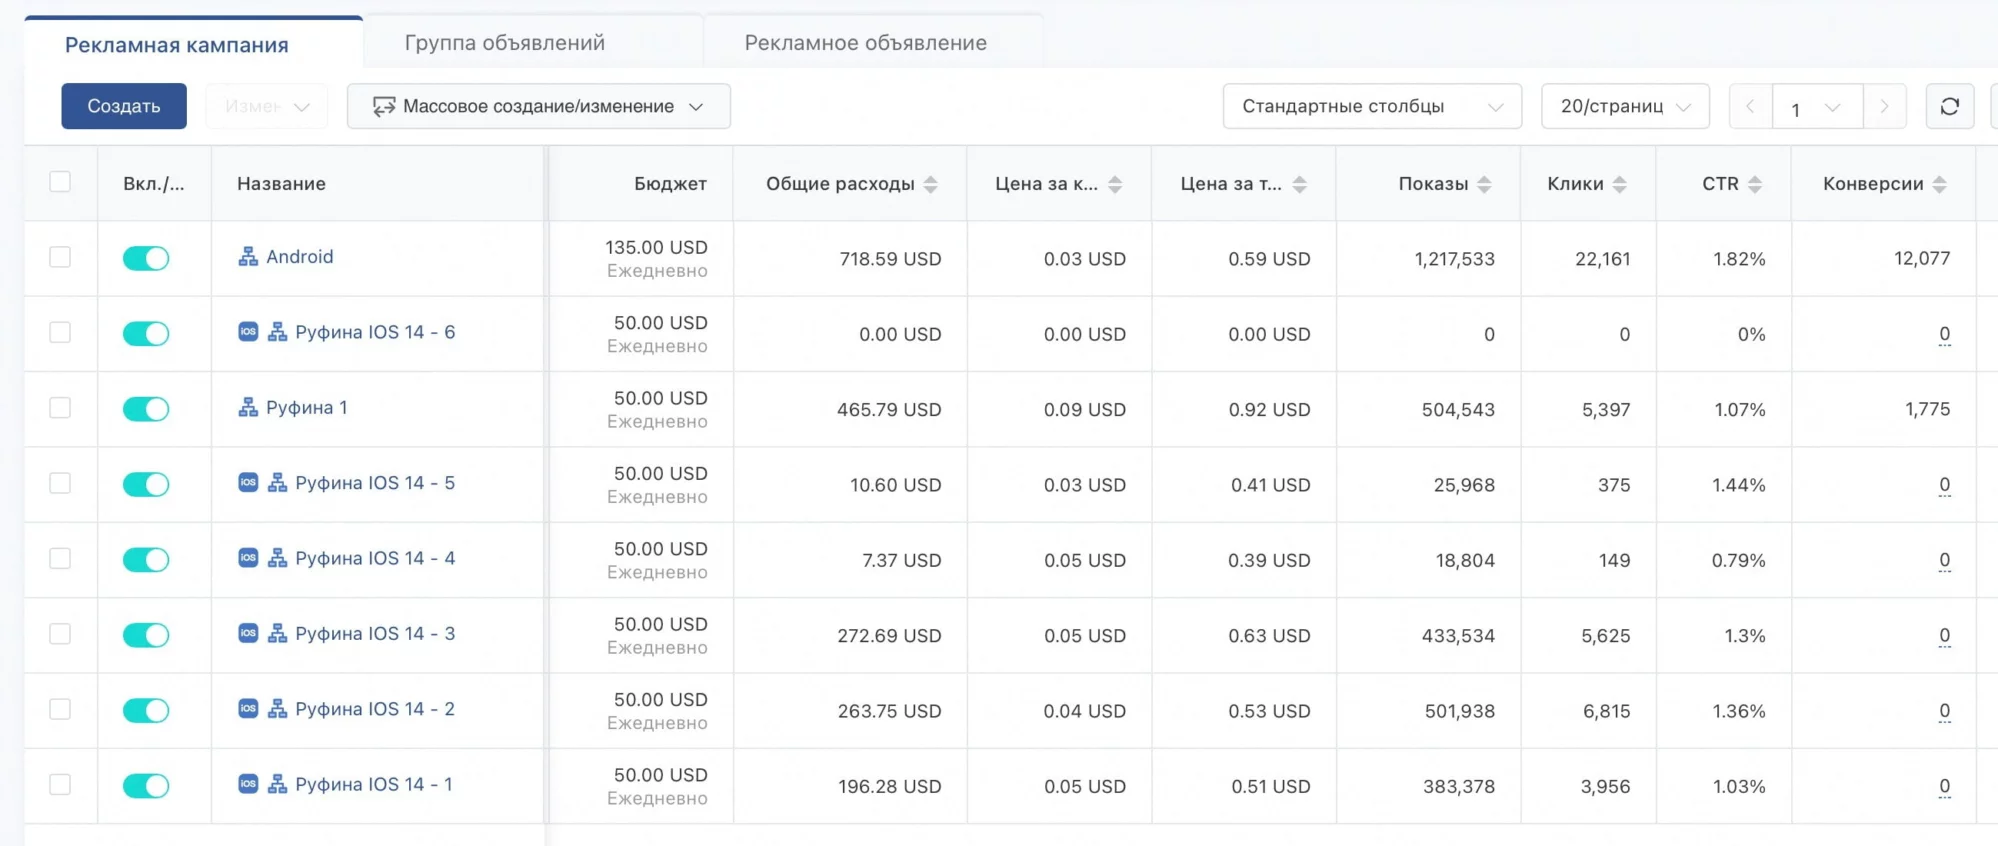Open the Руфина 1 campaign link
Screen dimensions: 1998x846
[x=306, y=407]
